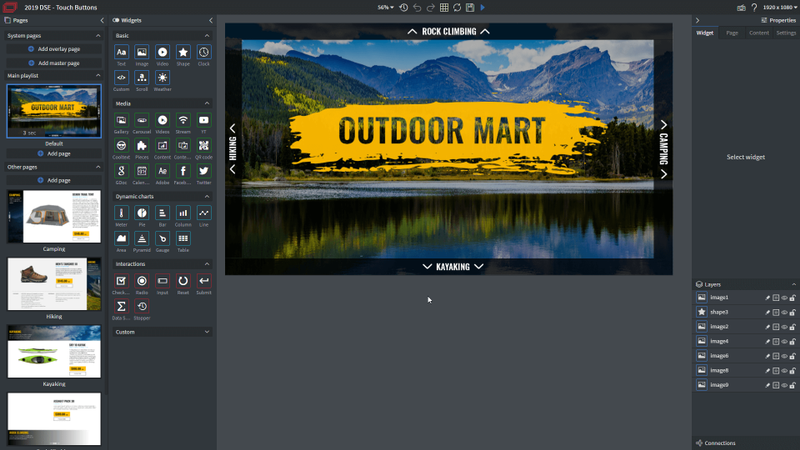800x450 pixels.
Task: Select the Gauge chart widget
Action: [x=163, y=239]
